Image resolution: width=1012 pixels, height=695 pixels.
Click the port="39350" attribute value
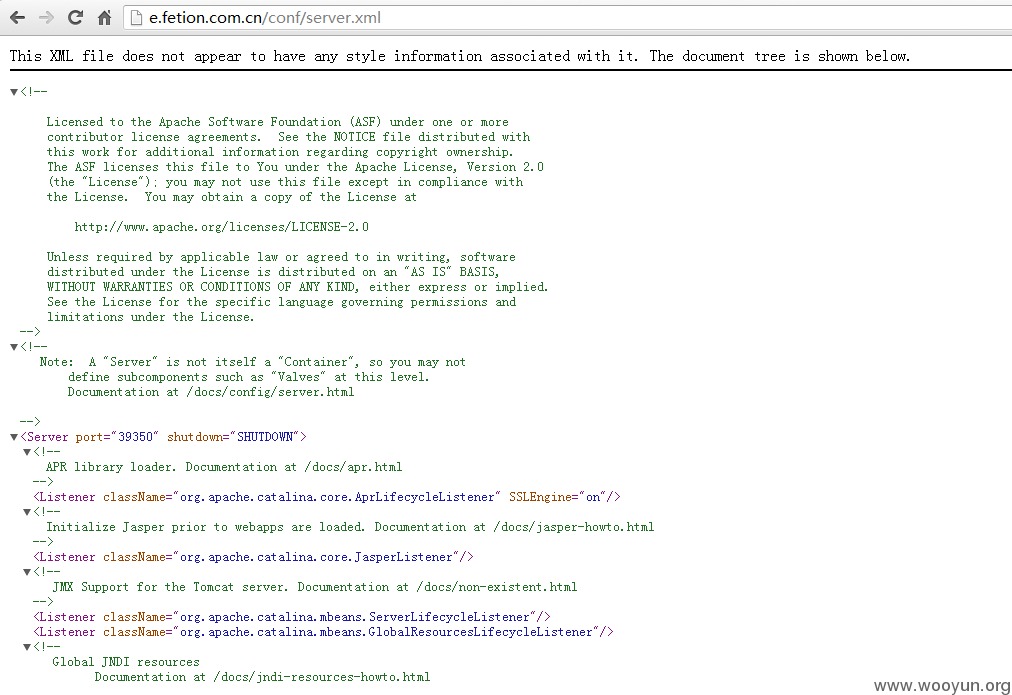(117, 437)
